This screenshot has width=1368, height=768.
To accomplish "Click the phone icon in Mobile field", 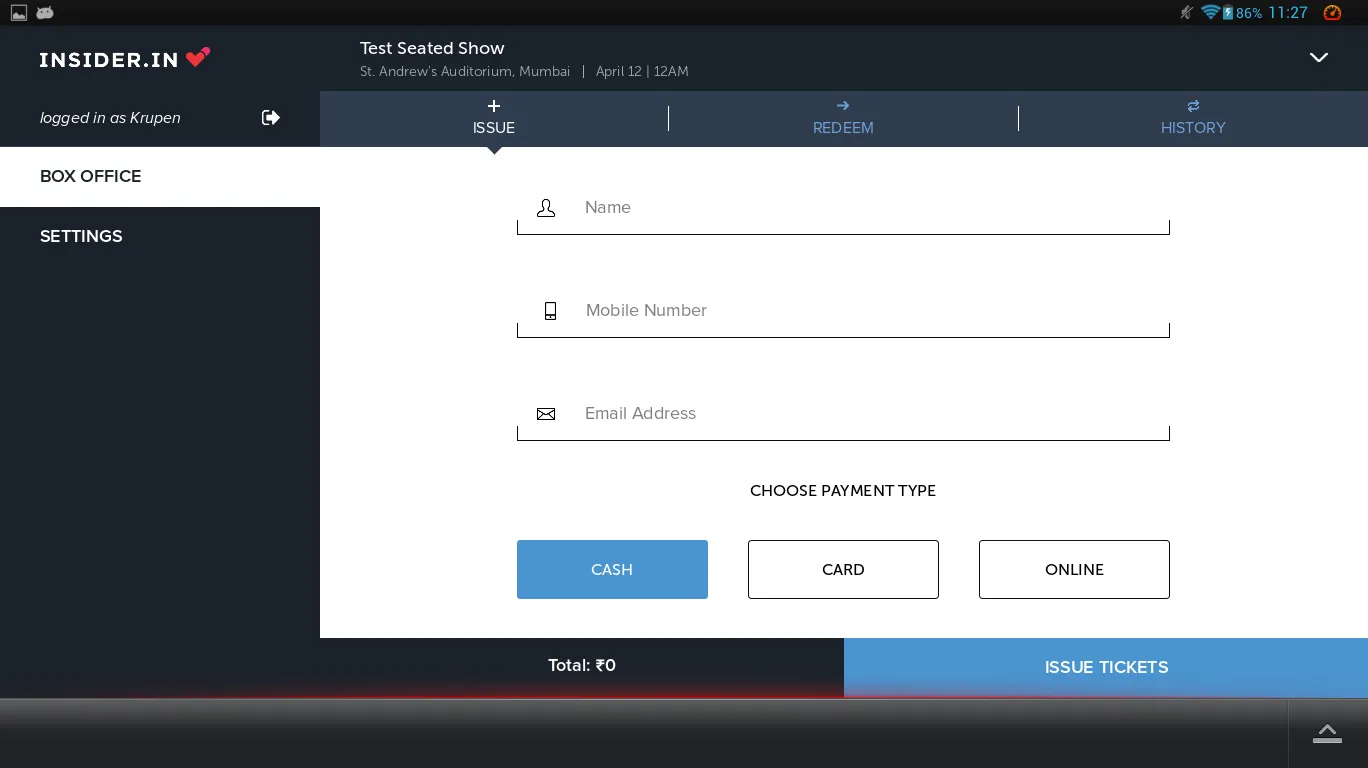I will (550, 311).
